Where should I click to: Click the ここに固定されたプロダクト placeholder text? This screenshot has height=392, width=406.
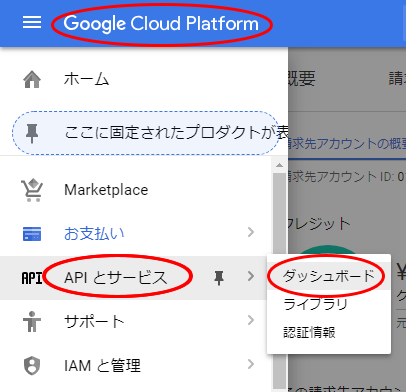176,132
